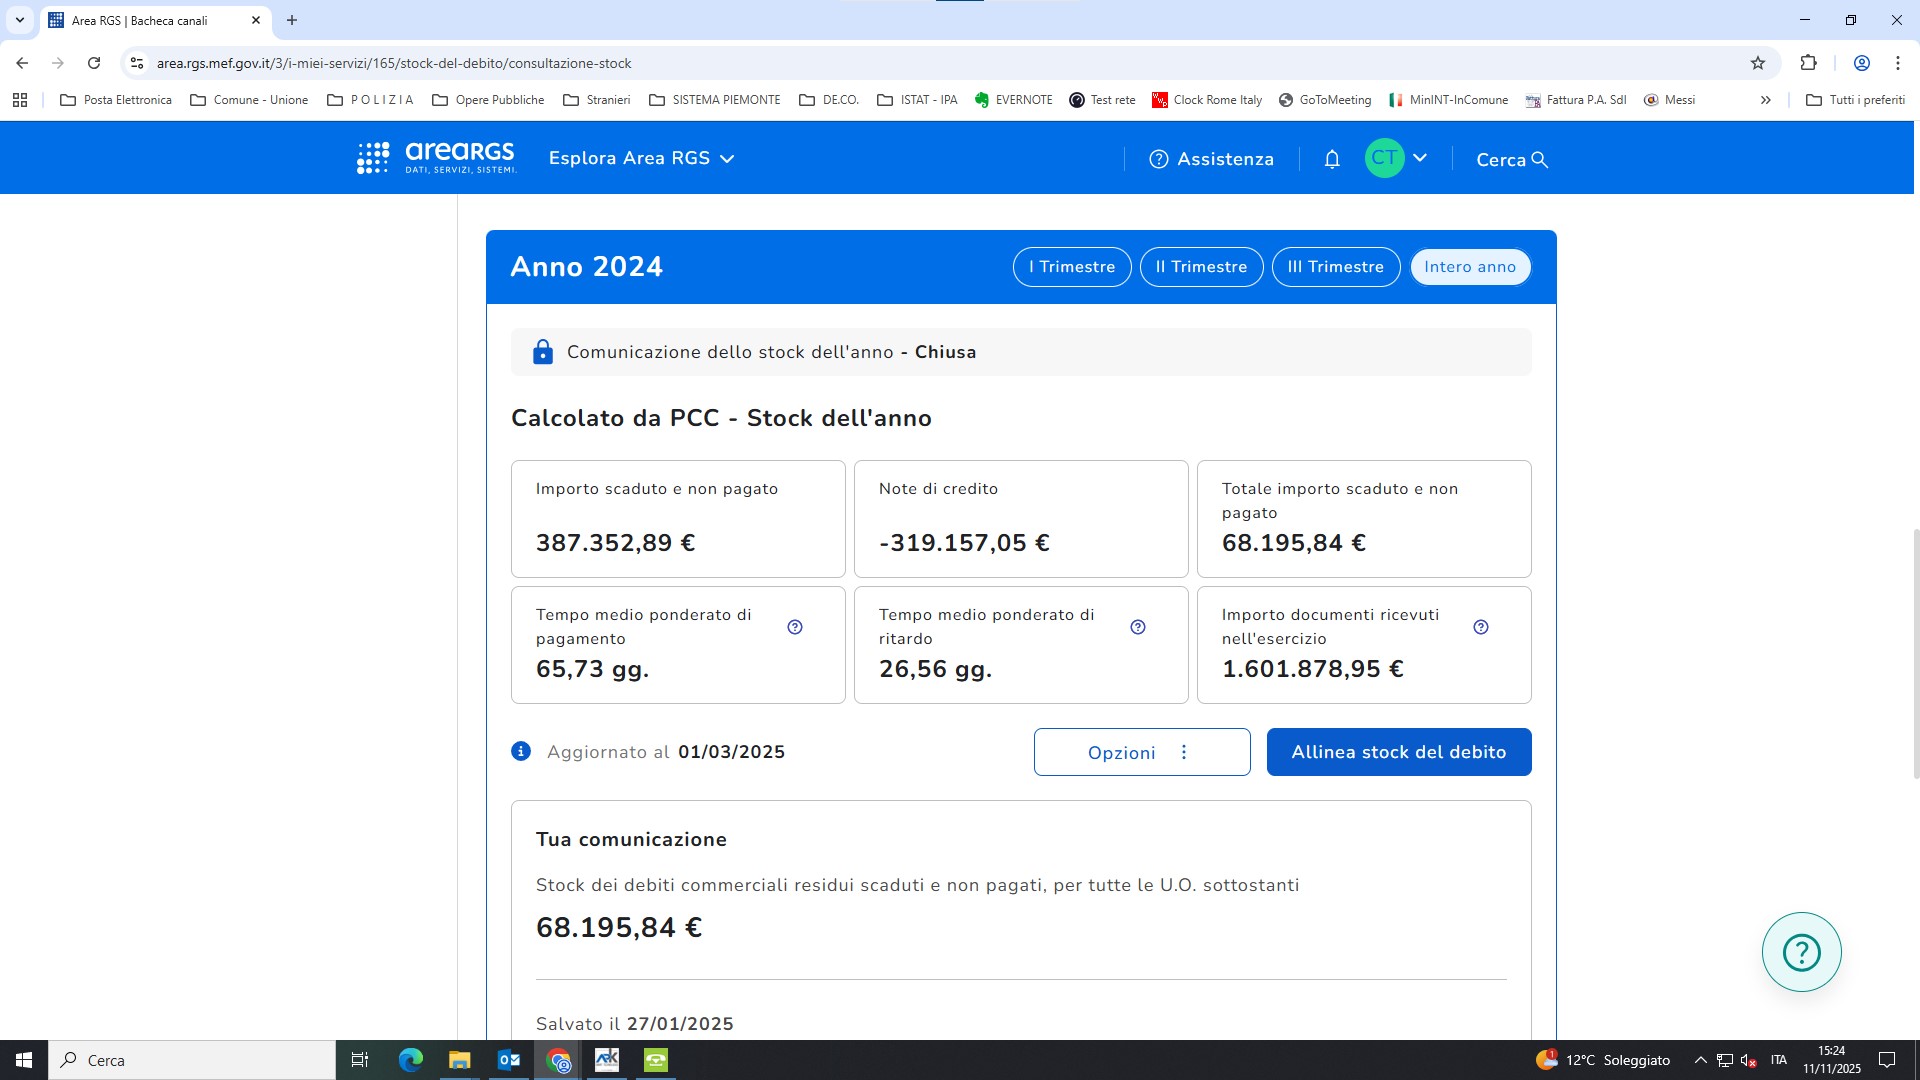Expand user menu chevron next to CT
Viewport: 1920px width, 1080px height.
point(1420,158)
